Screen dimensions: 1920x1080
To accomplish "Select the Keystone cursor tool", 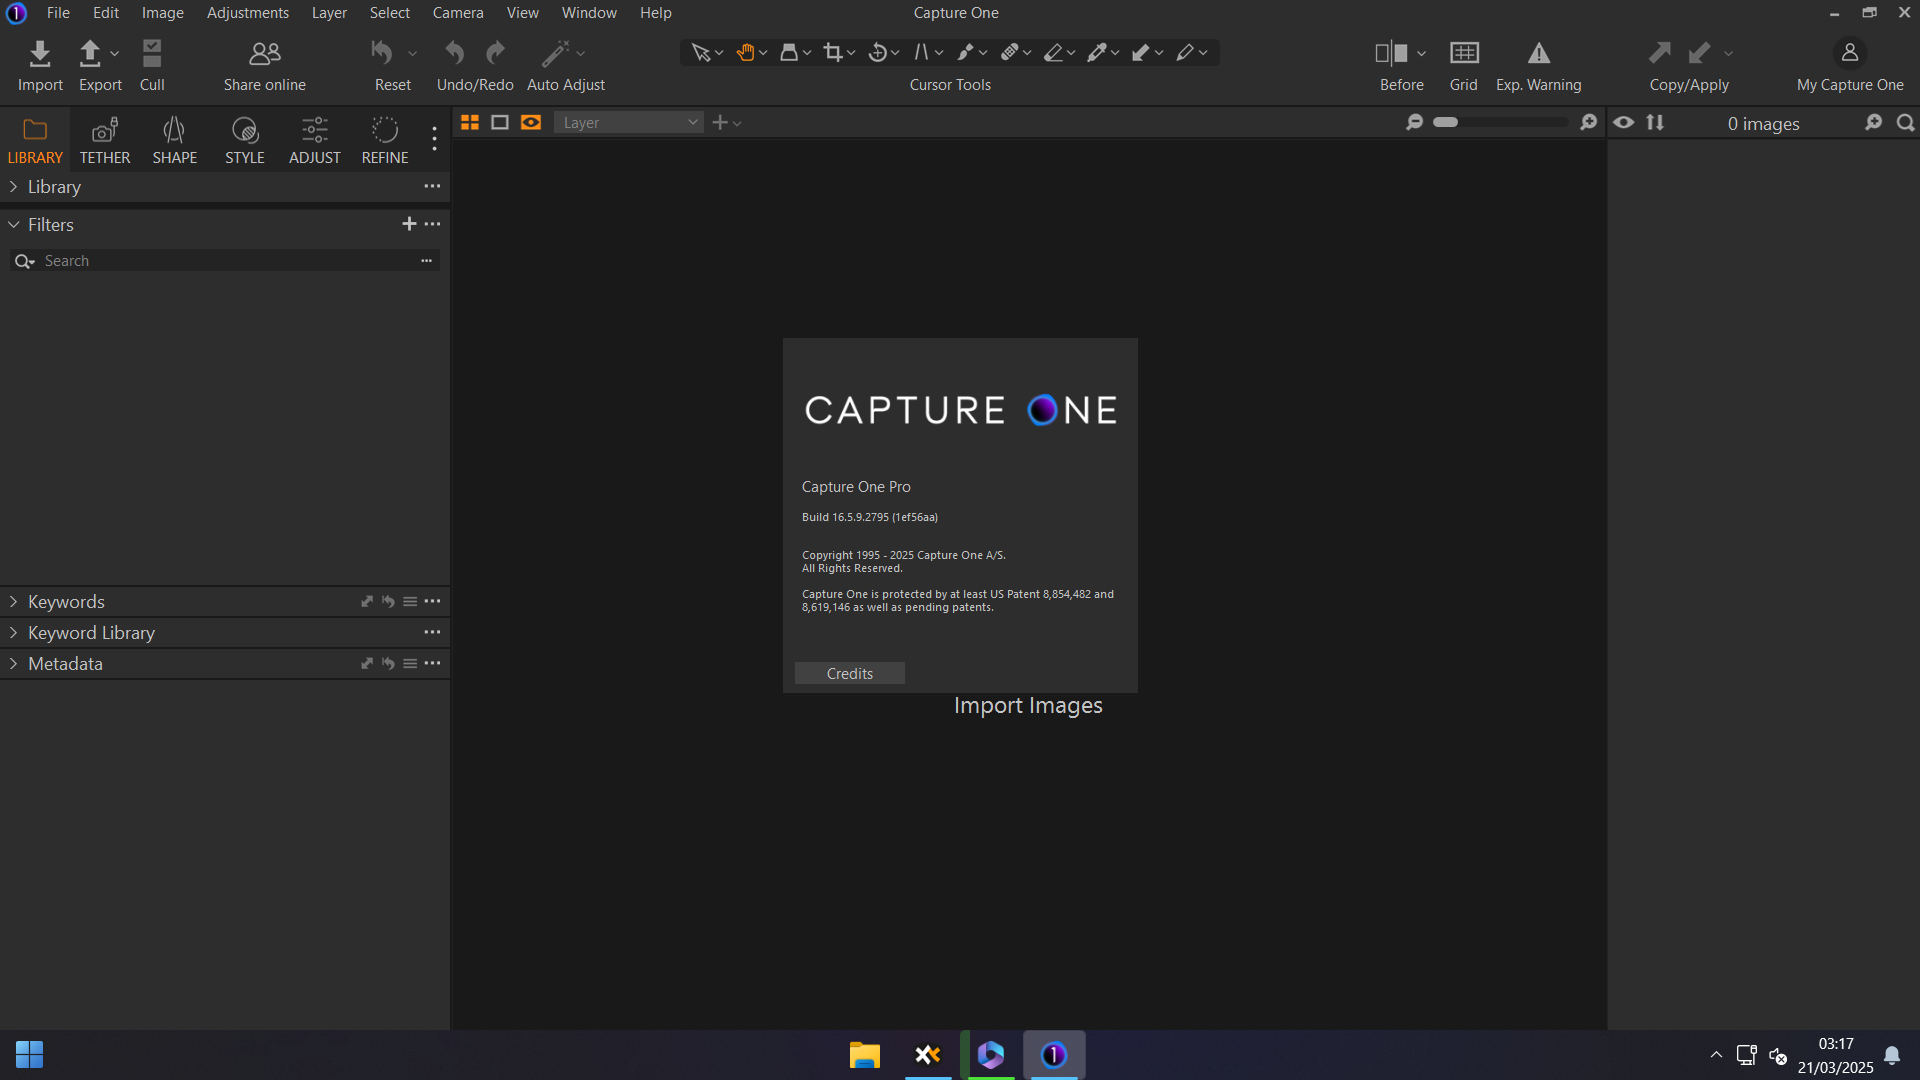I will coord(921,53).
